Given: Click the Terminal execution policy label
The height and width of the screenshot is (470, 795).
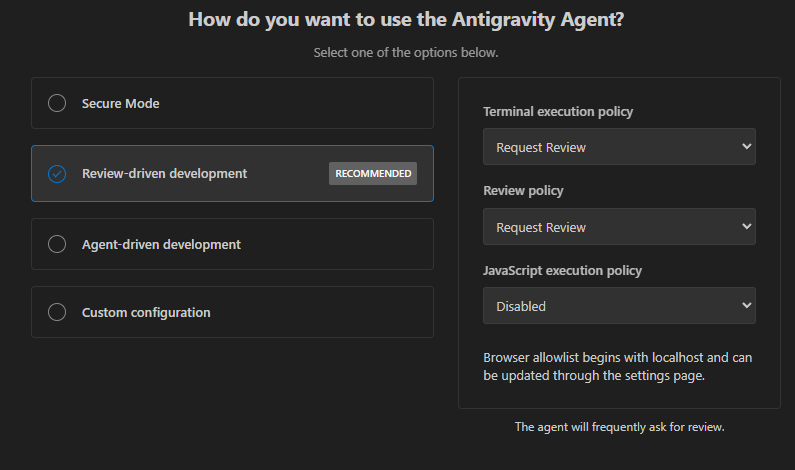Looking at the screenshot, I should point(558,112).
